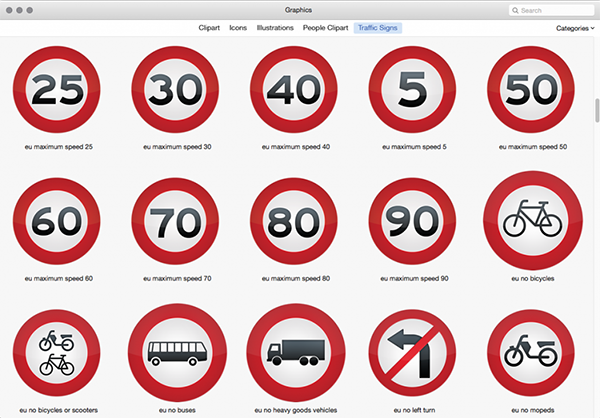This screenshot has height=418, width=600.
Task: Click the 'eu no mopeds' caption
Action: (533, 410)
